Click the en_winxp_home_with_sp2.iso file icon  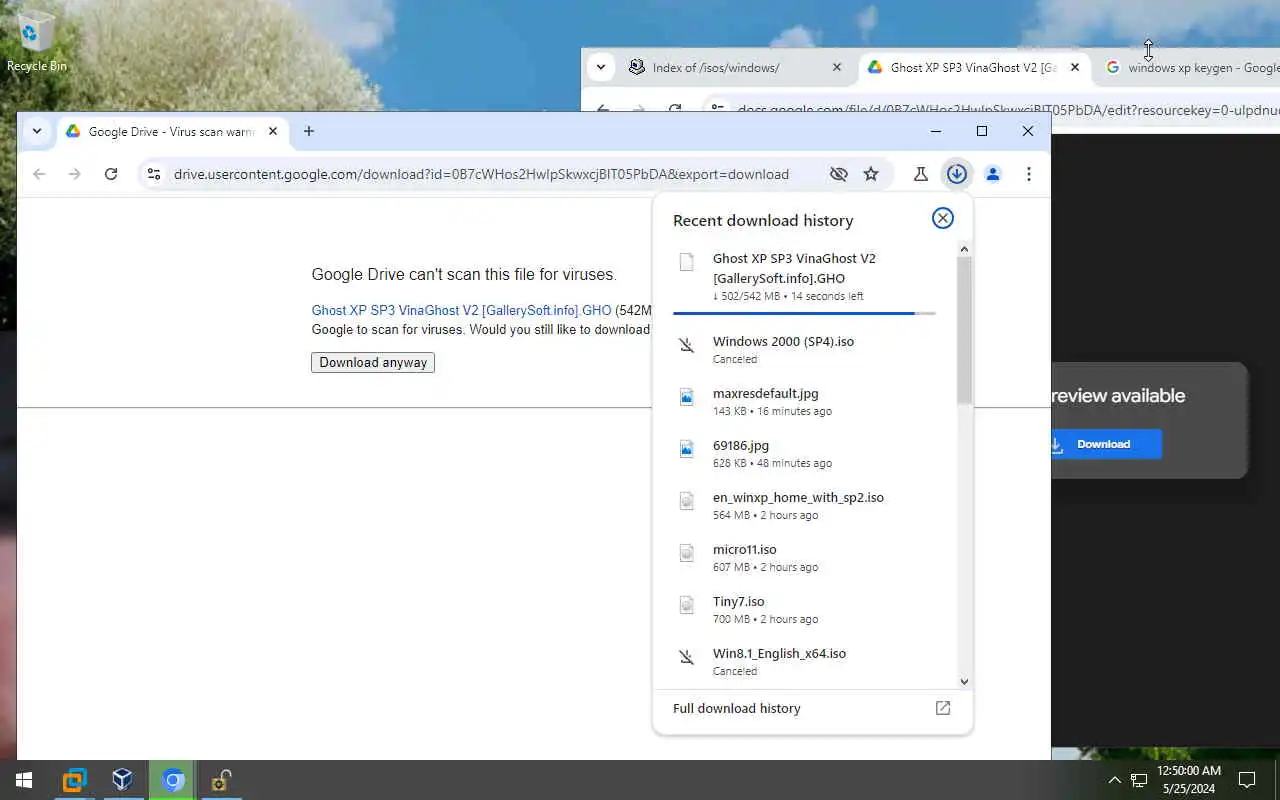click(687, 501)
